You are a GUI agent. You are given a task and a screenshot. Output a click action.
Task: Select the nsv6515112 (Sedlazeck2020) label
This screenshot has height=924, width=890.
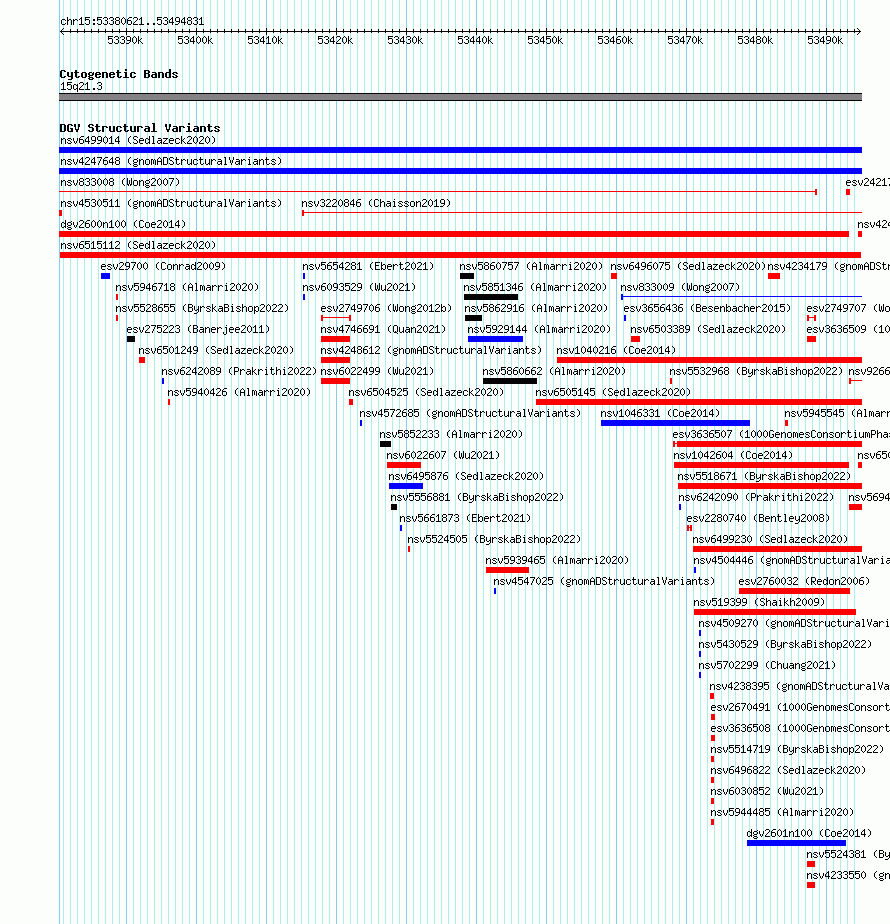[138, 245]
